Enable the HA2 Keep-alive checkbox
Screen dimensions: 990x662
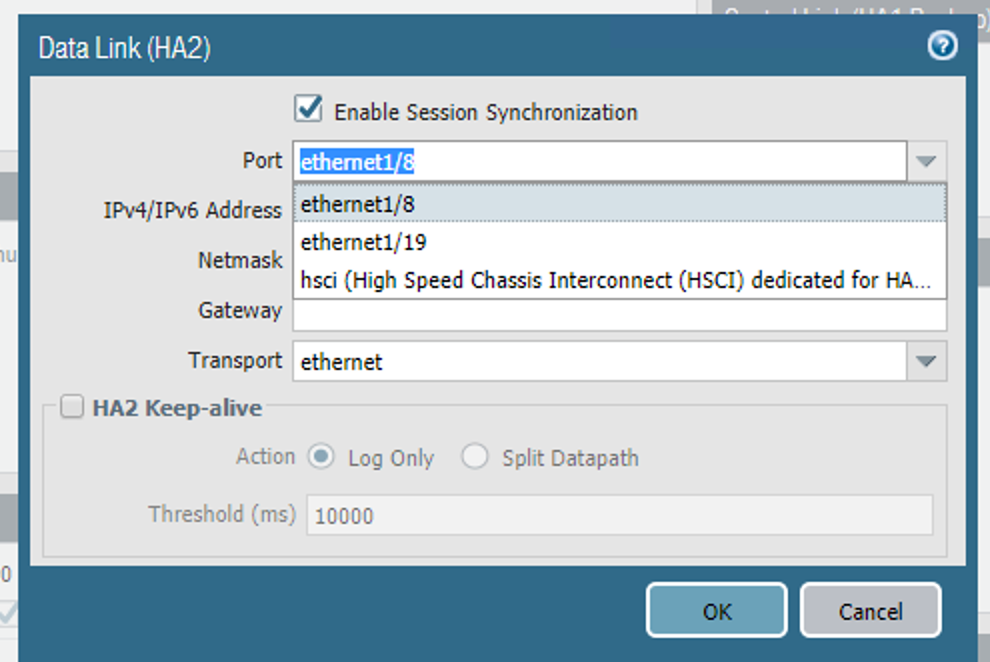(72, 407)
